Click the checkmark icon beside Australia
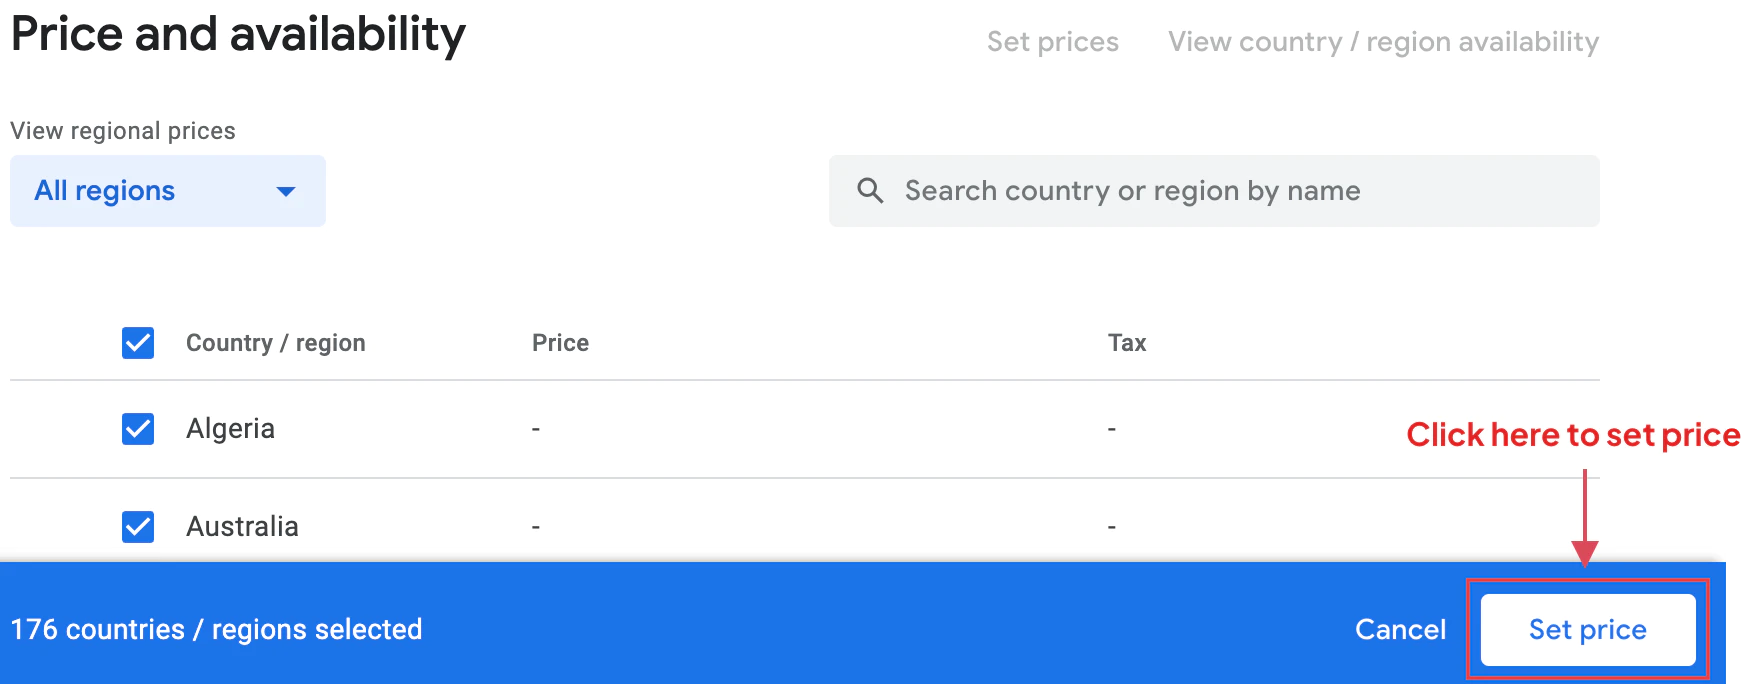This screenshot has width=1742, height=684. (137, 526)
